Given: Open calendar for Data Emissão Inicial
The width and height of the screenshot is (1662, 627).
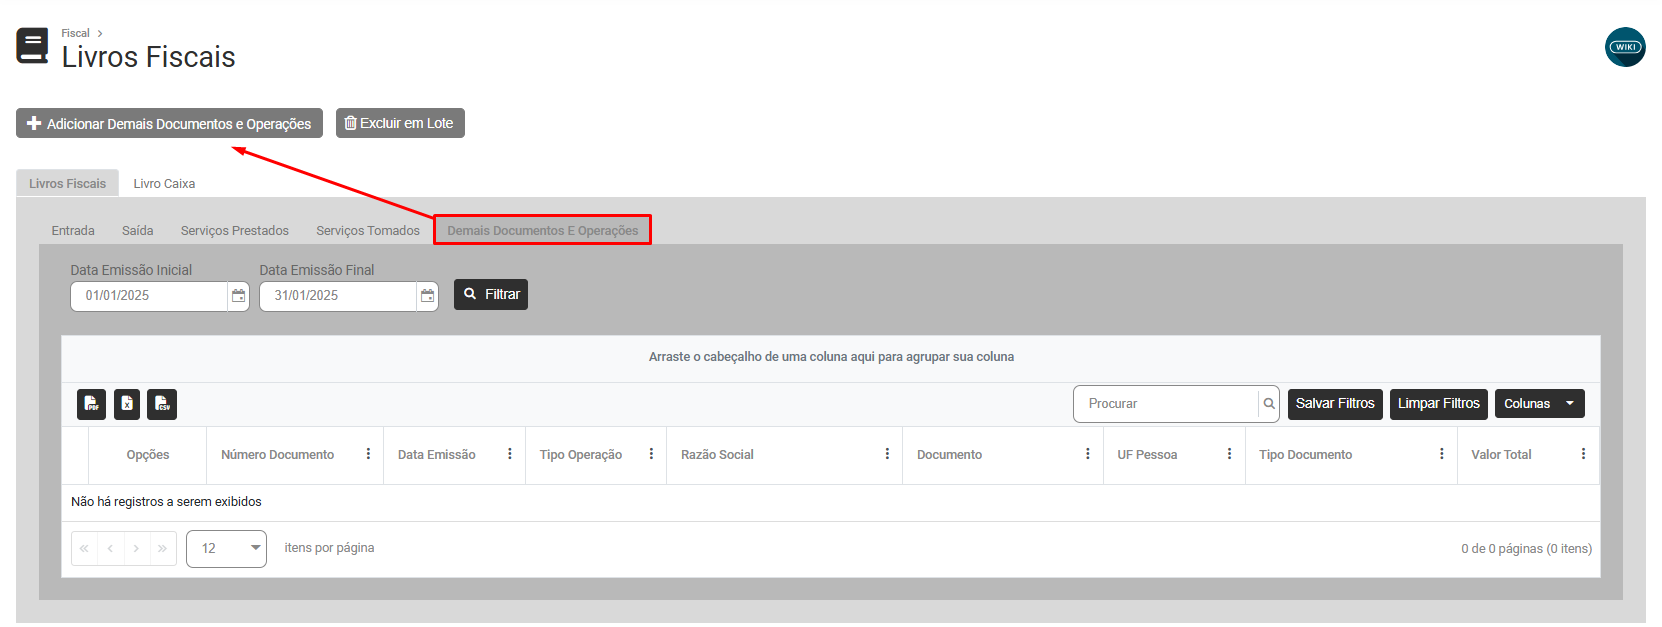Looking at the screenshot, I should (x=238, y=296).
